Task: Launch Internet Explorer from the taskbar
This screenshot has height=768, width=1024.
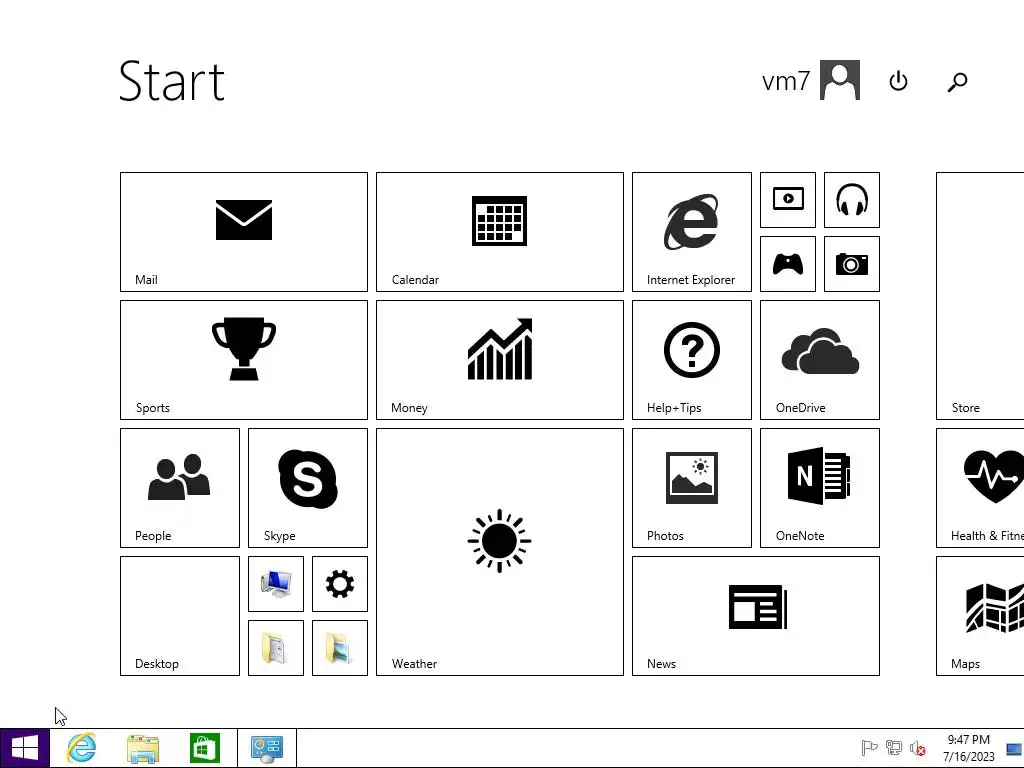Action: (82, 748)
